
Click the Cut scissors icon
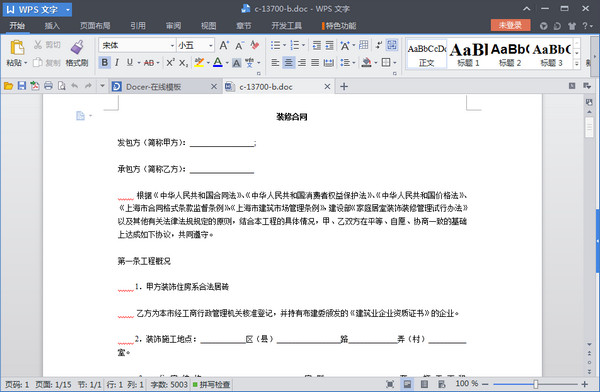[x=38, y=45]
